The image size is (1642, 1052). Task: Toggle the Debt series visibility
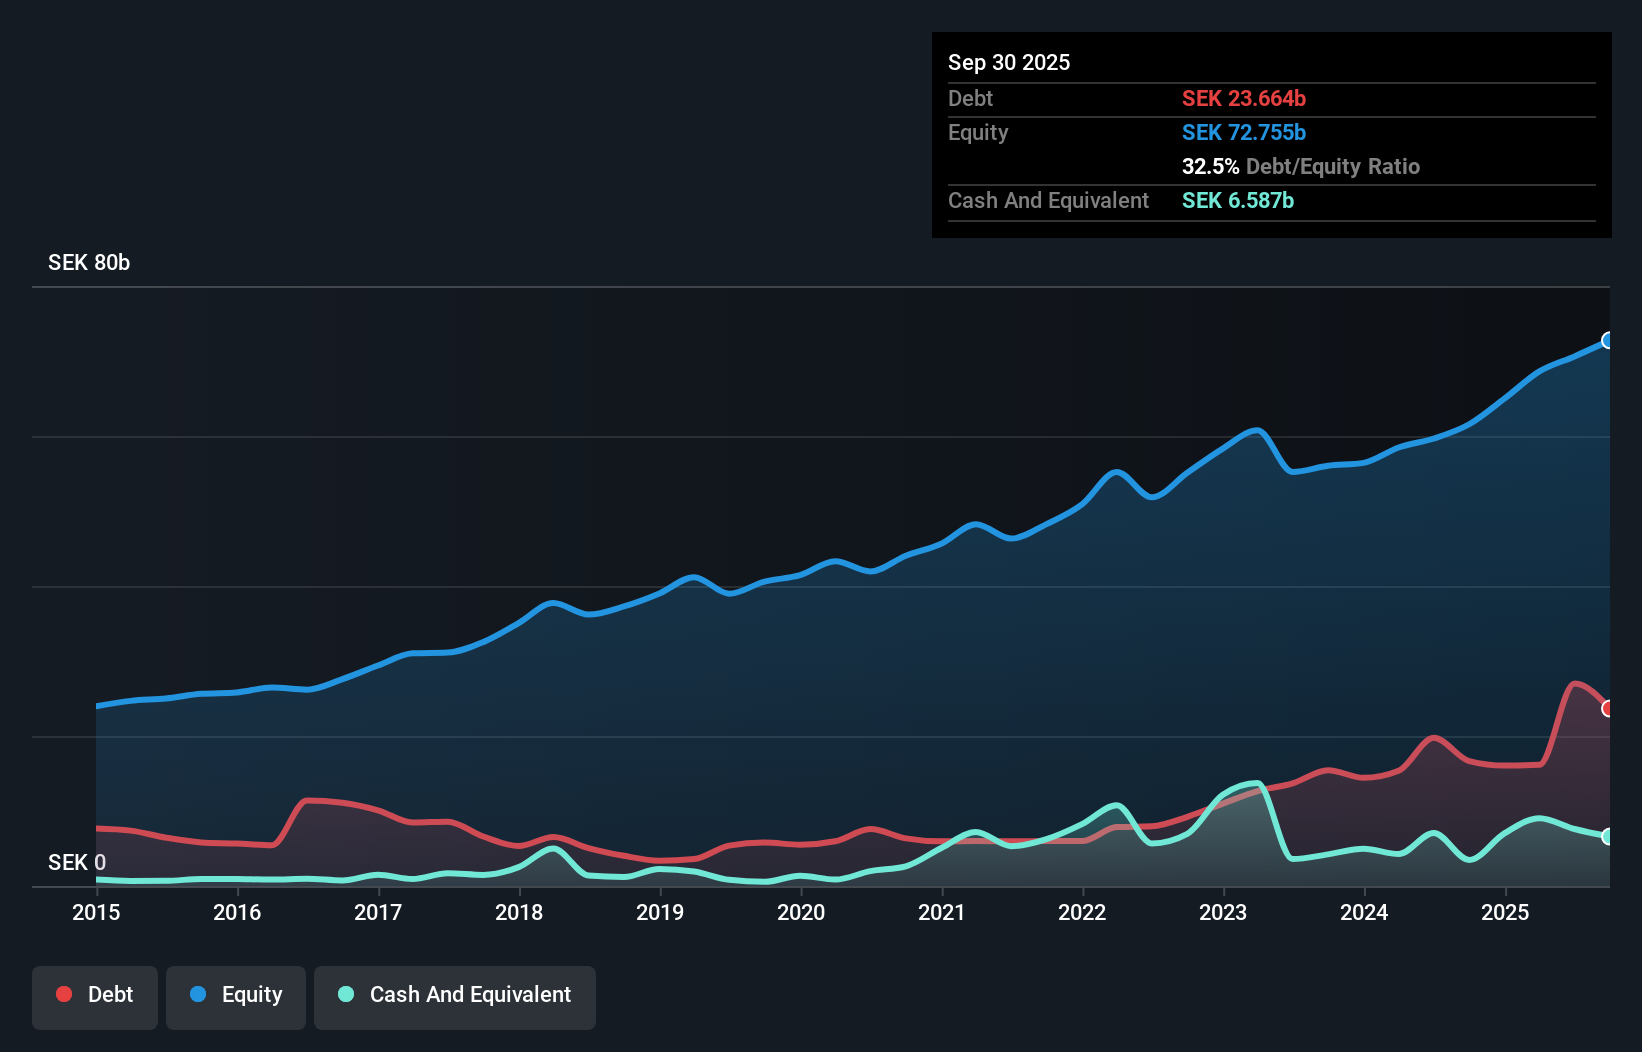[95, 997]
